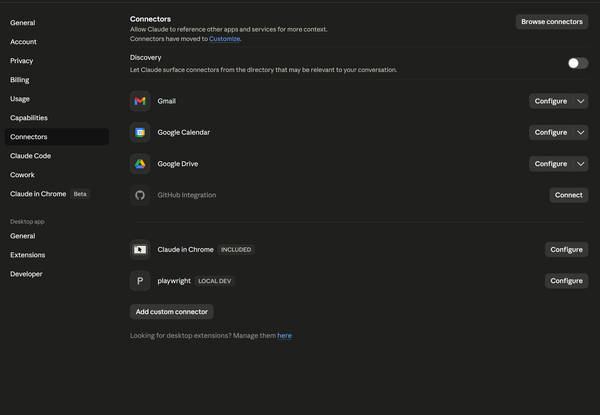The width and height of the screenshot is (600, 415).
Task: Open General settings at top of sidebar
Action: click(x=57, y=23)
